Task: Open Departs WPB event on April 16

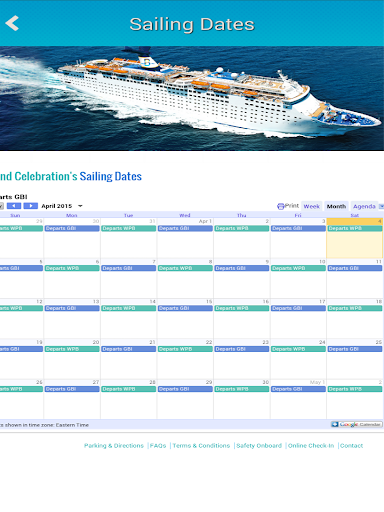Action: (242, 308)
